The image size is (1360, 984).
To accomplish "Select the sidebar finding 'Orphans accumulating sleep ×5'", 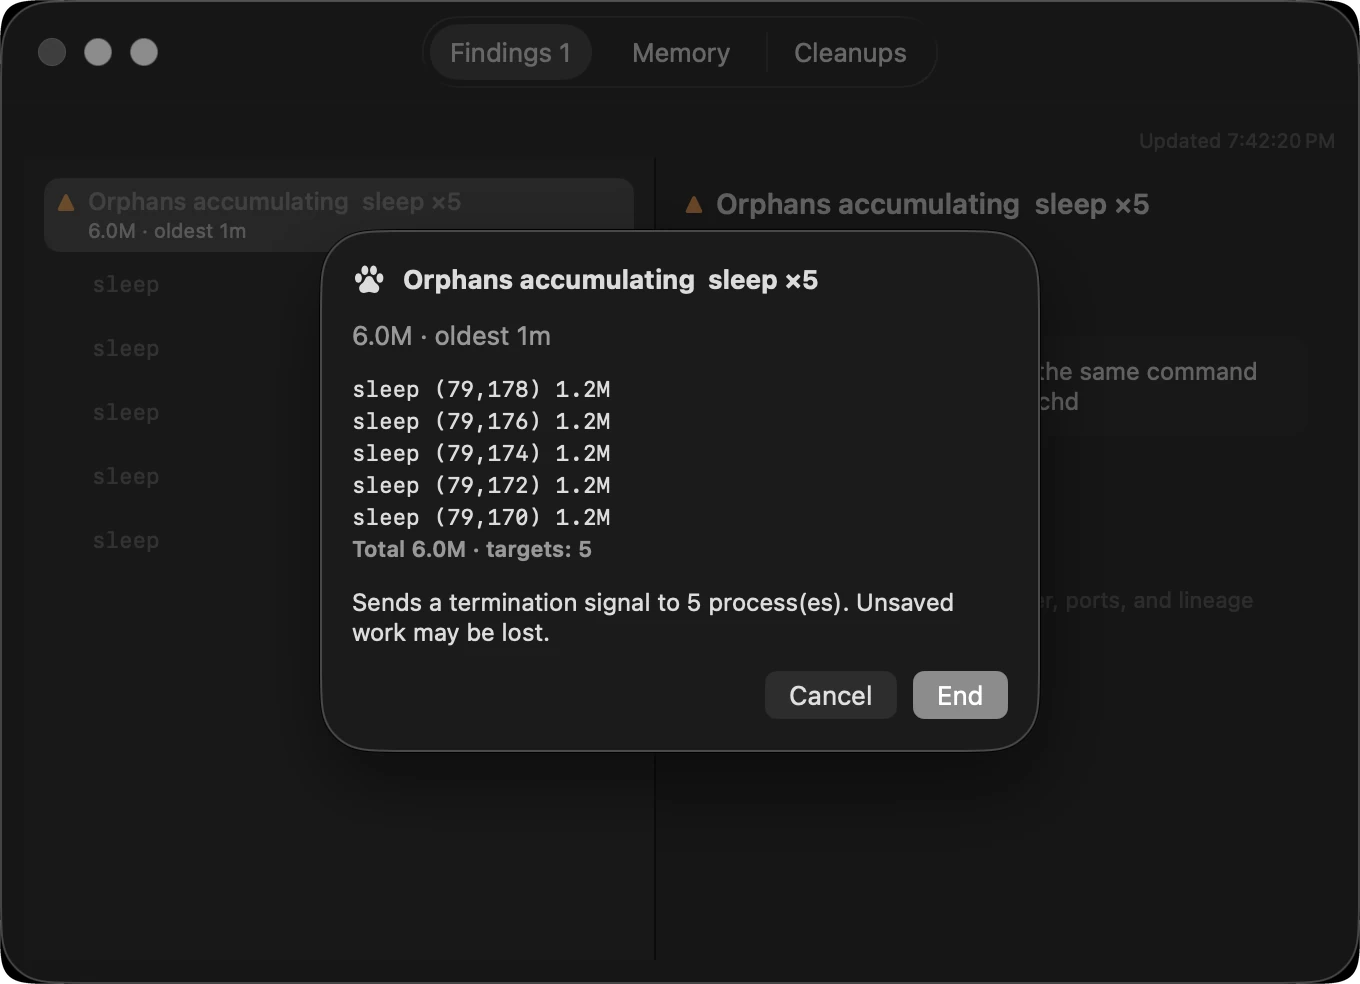I will click(339, 215).
